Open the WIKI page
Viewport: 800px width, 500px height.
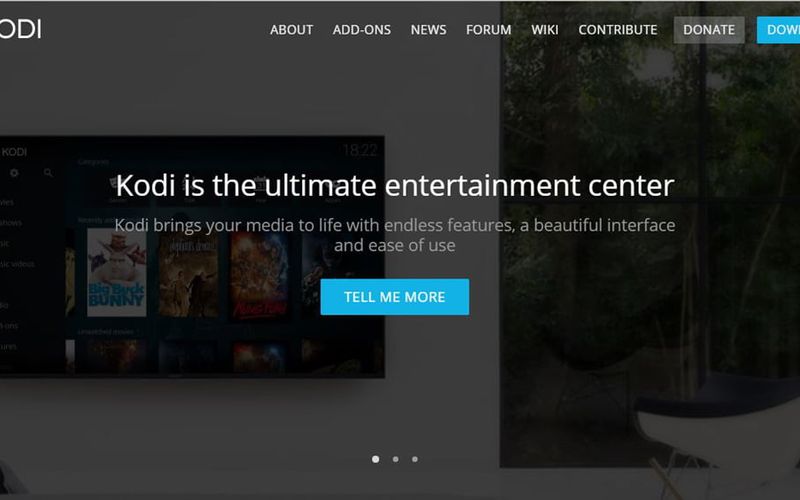click(544, 30)
